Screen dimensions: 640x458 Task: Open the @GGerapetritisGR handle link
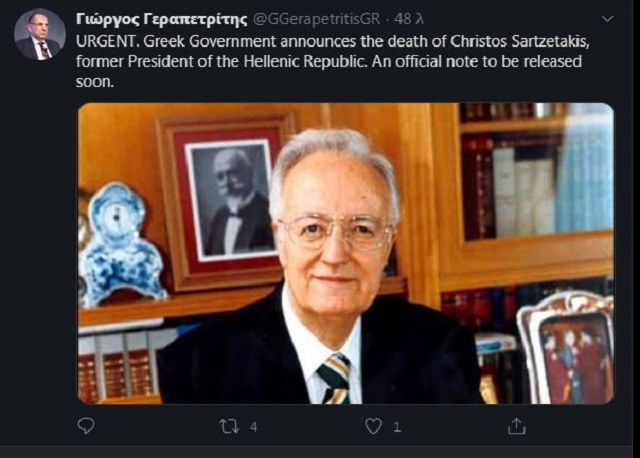pos(317,19)
